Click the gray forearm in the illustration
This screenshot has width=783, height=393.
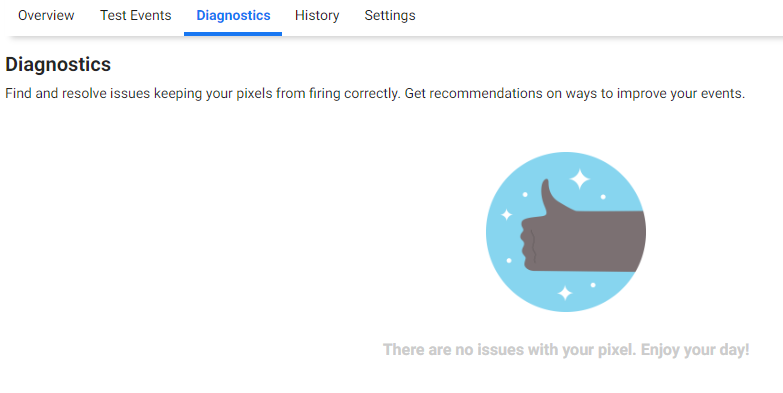pyautogui.click(x=609, y=242)
